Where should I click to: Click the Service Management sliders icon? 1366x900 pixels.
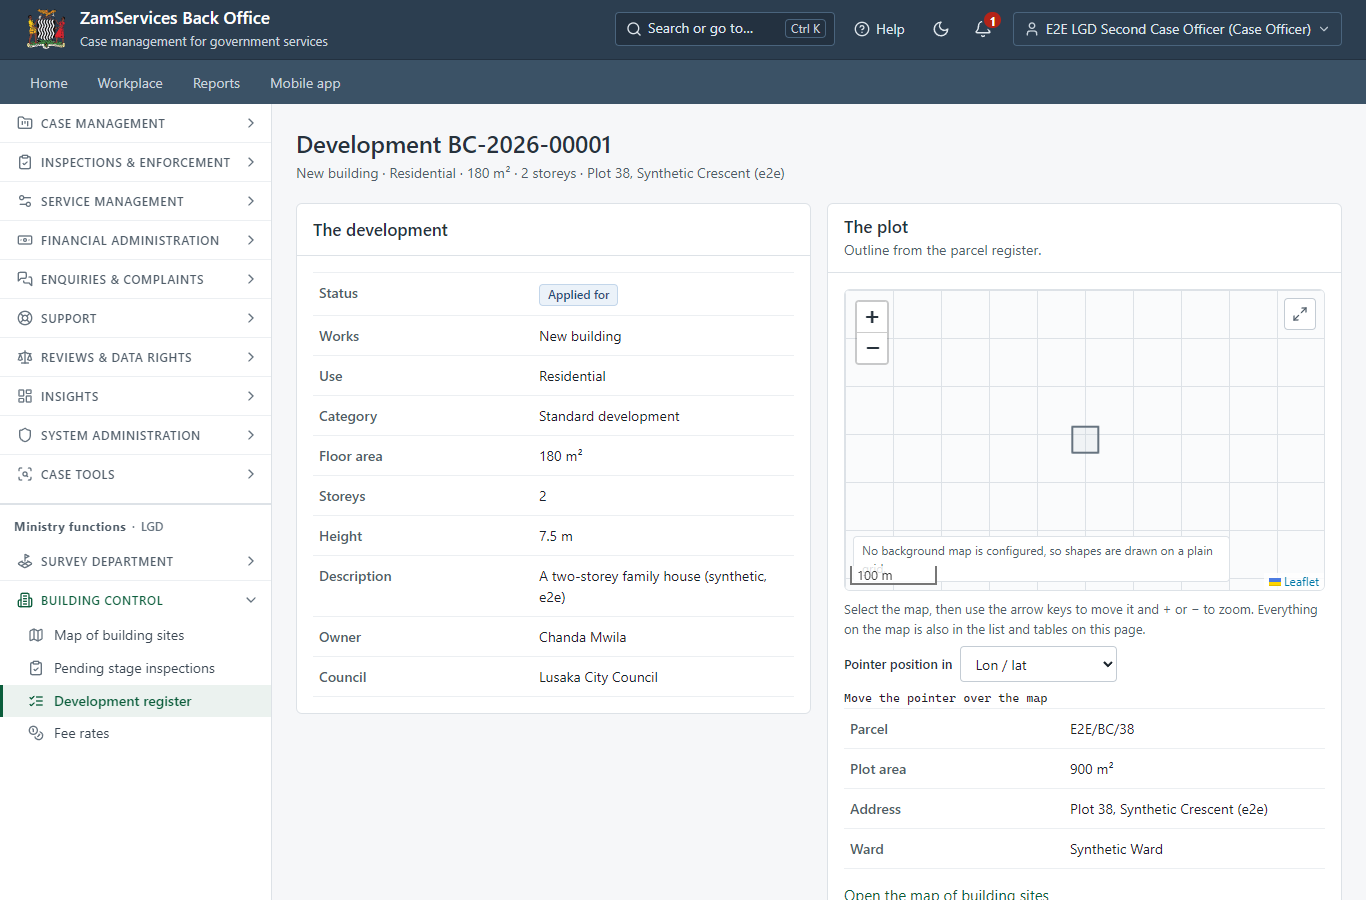[25, 201]
